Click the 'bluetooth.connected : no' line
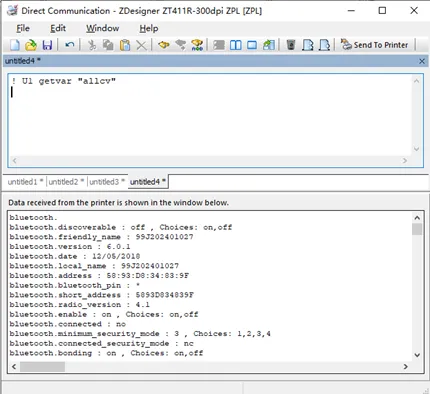The image size is (430, 394). (67, 324)
